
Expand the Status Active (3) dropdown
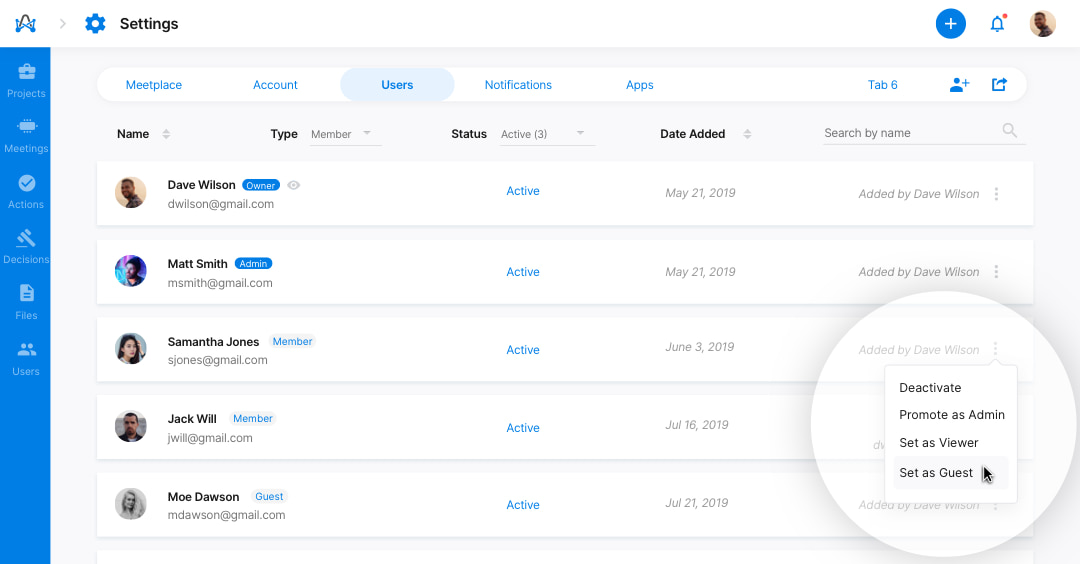[x=547, y=134]
